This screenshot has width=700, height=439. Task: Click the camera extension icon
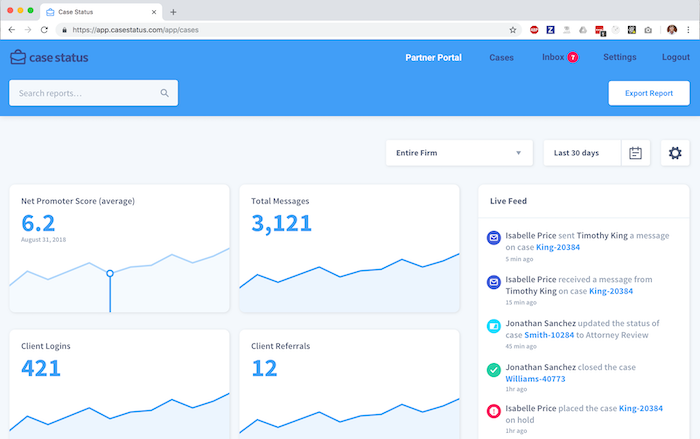(x=648, y=30)
